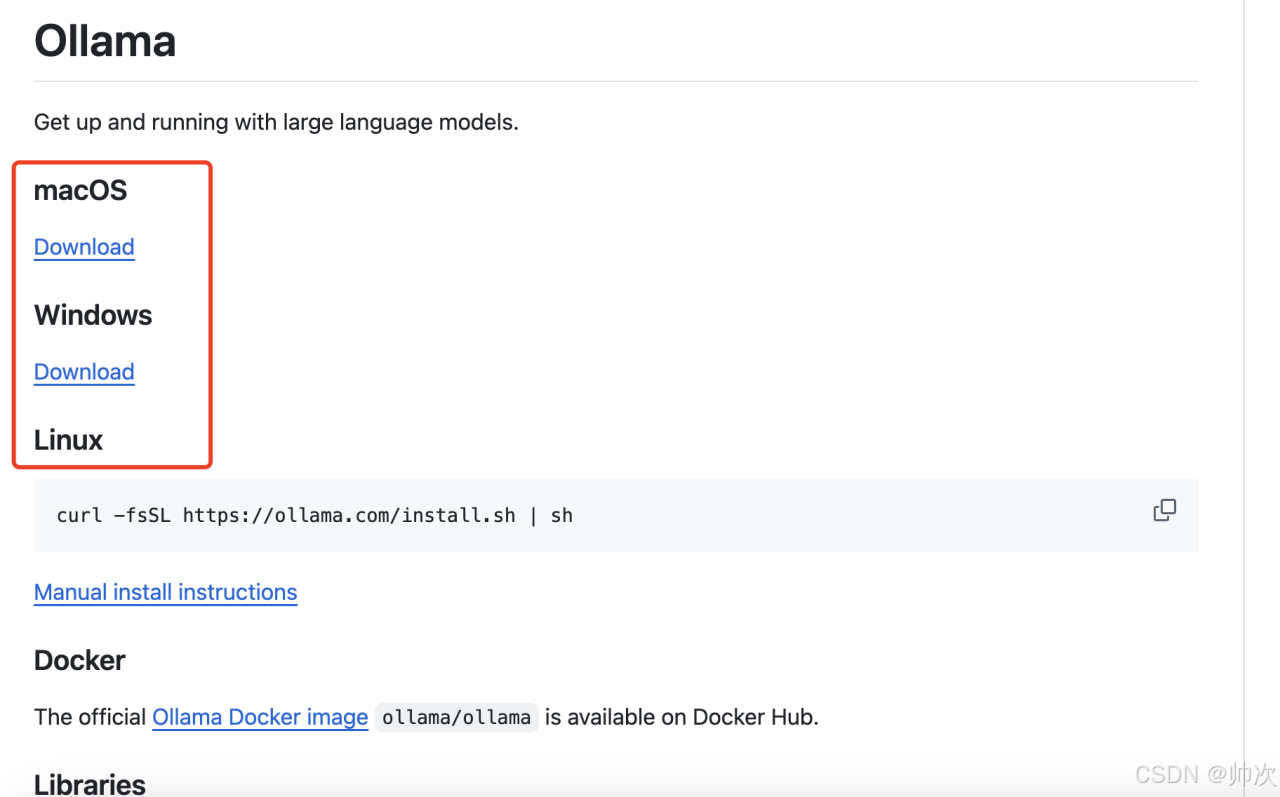Click "is available on Docker Hub" text

682,717
